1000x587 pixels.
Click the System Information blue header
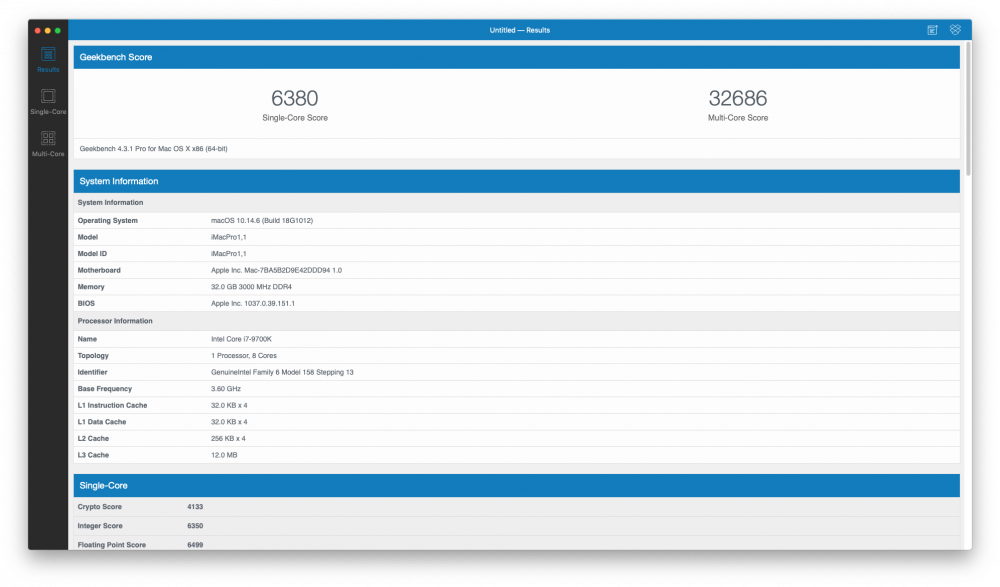click(x=517, y=181)
